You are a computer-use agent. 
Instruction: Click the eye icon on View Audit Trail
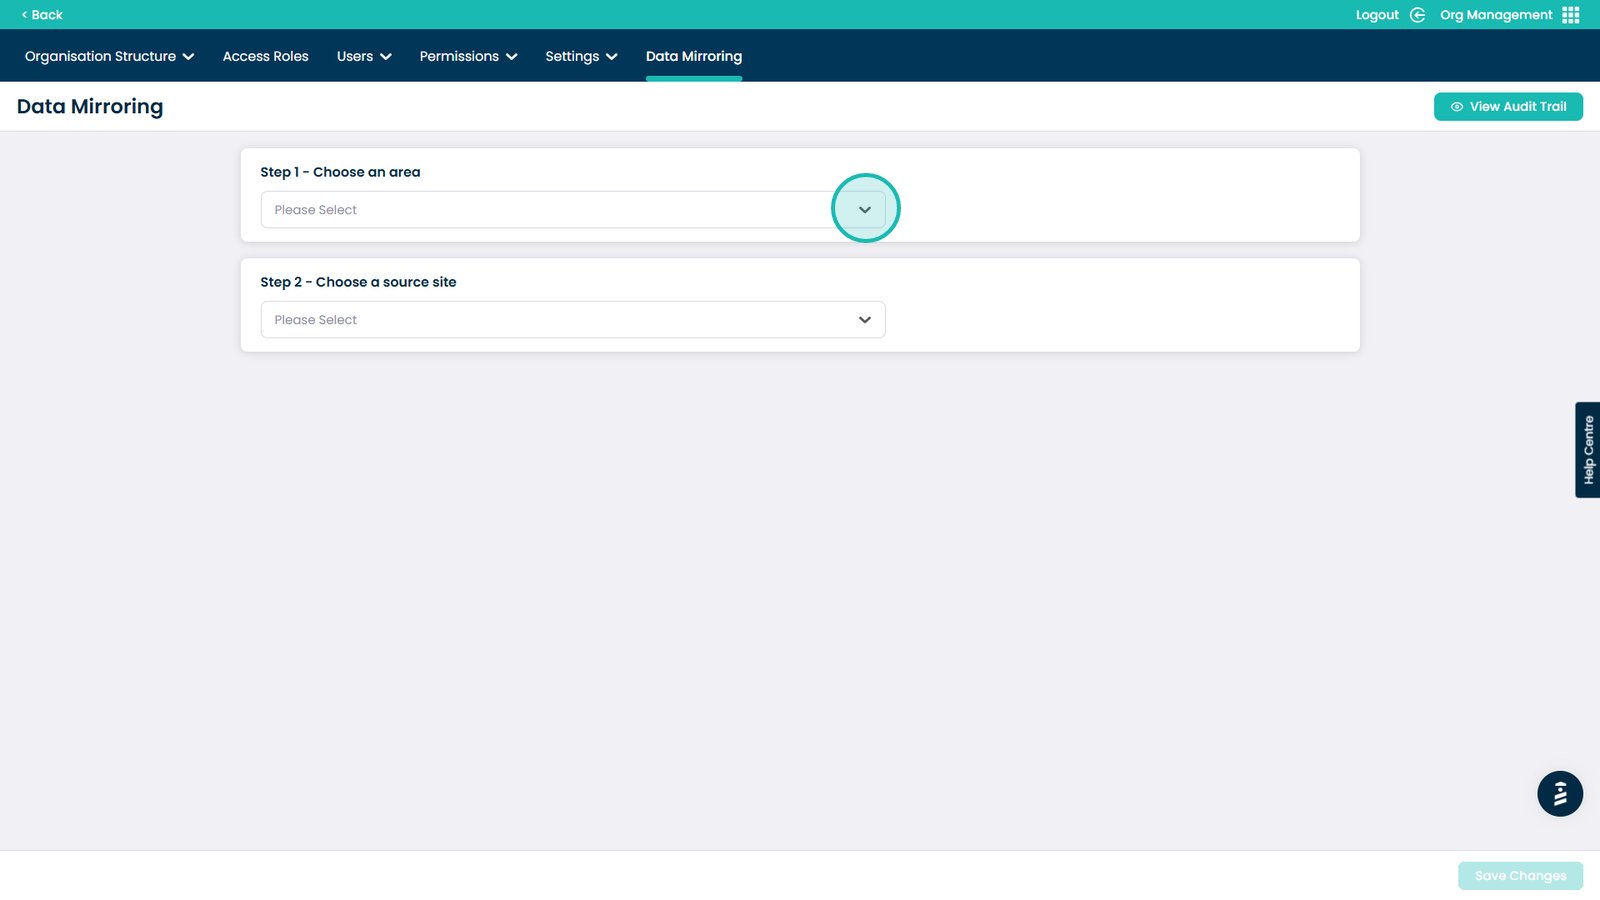pyautogui.click(x=1457, y=107)
